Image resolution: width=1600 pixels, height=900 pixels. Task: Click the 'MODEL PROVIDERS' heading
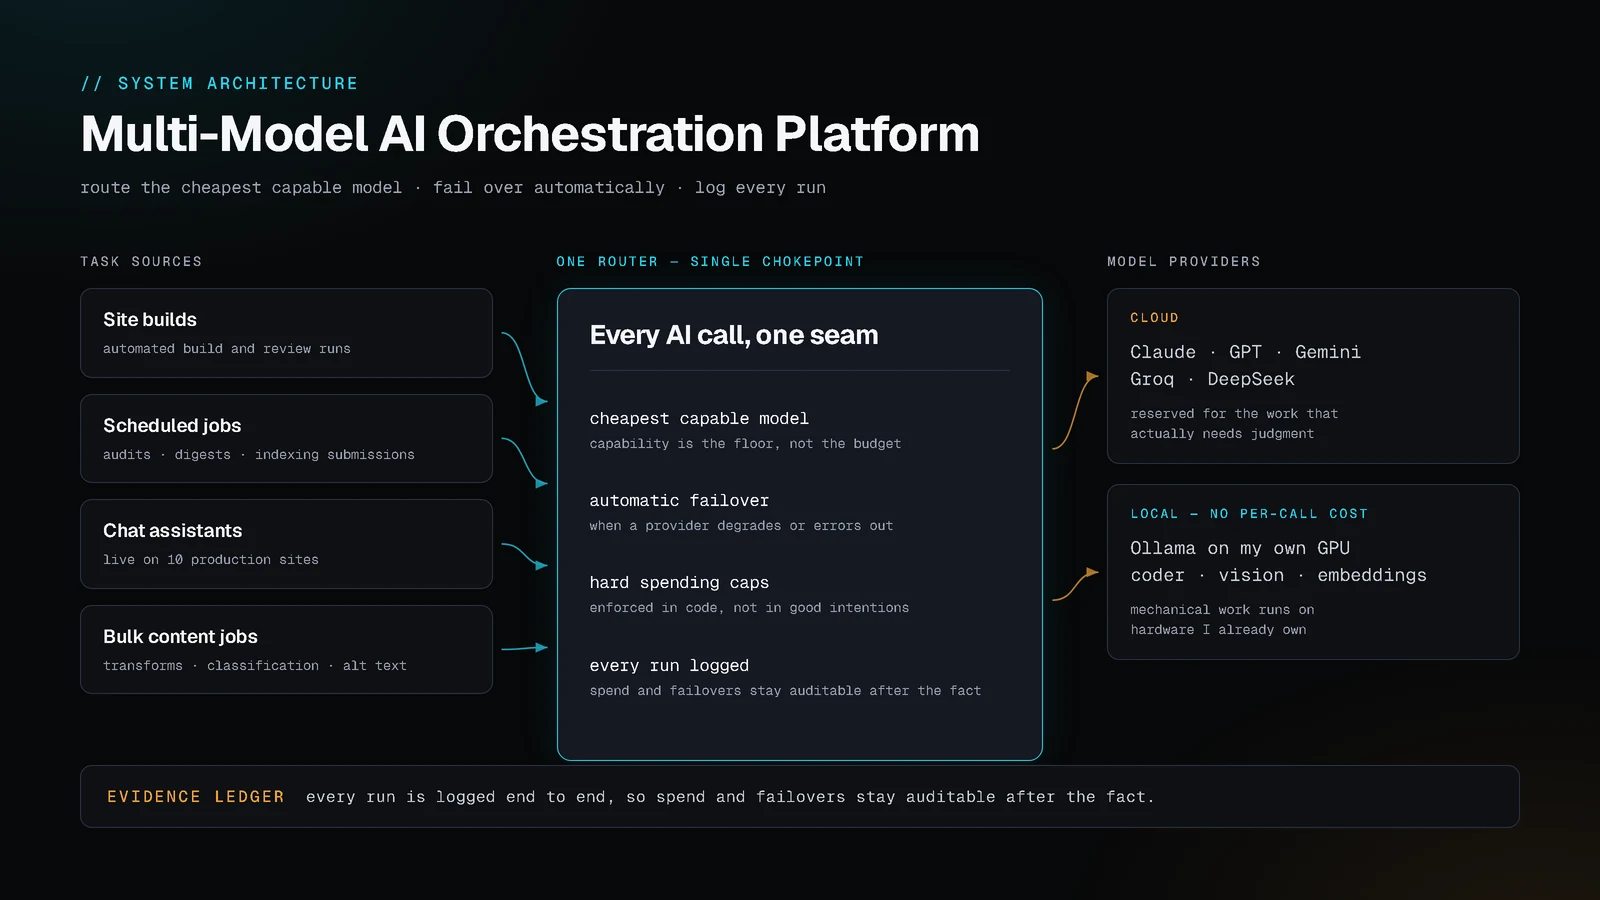tap(1184, 262)
